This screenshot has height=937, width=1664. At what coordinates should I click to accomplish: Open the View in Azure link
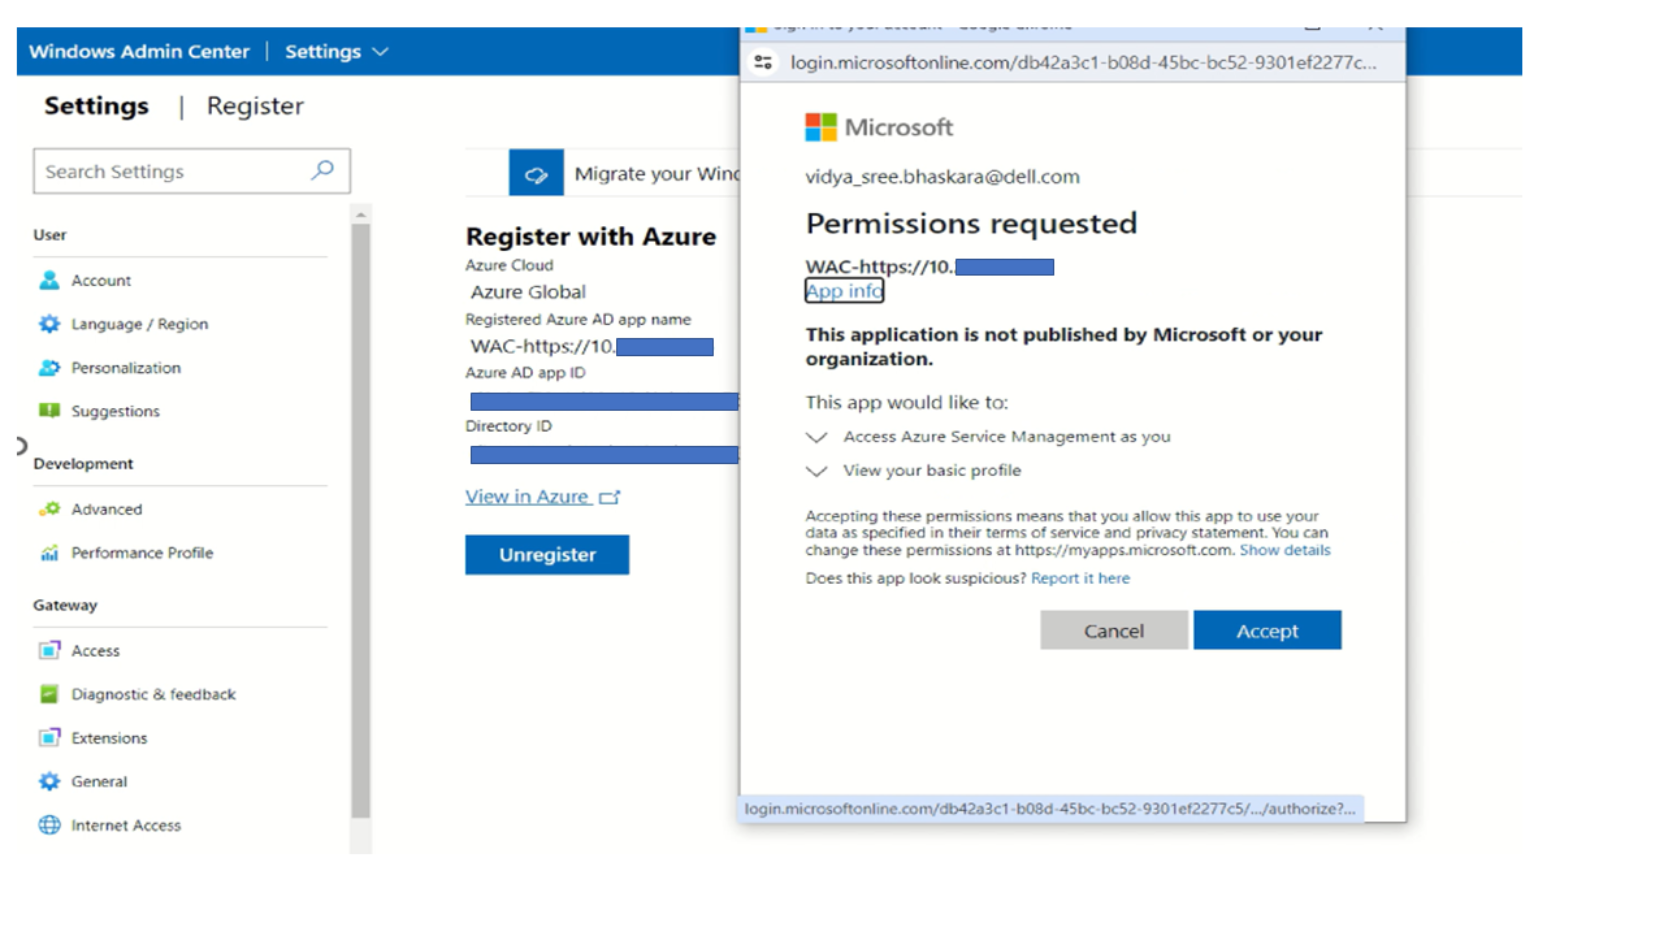click(x=527, y=497)
